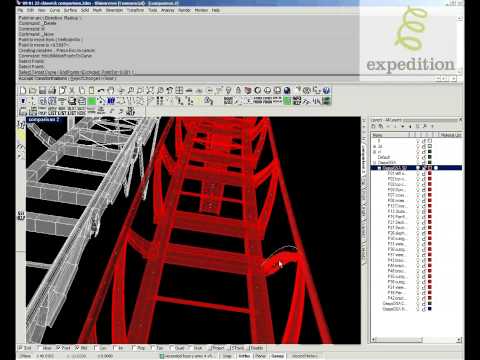Image resolution: width=480 pixels, height=360 pixels.
Task: Toggle the Quad osnap checkbox
Action: (172, 348)
